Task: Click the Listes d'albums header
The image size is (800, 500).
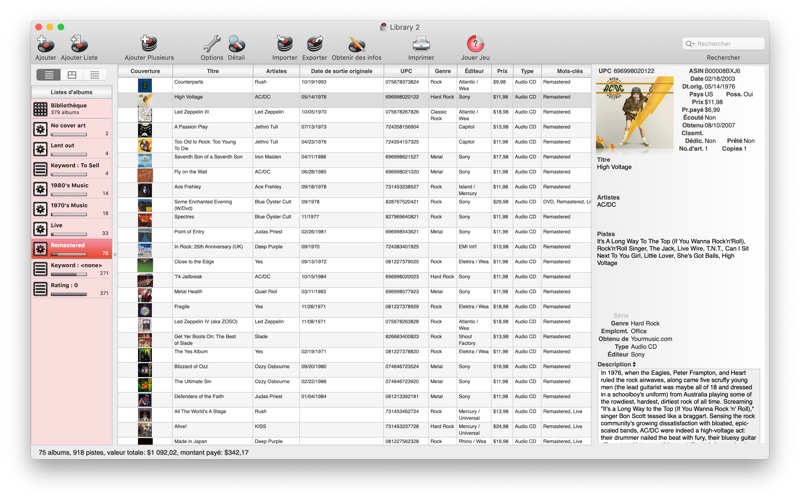Action: coord(72,92)
